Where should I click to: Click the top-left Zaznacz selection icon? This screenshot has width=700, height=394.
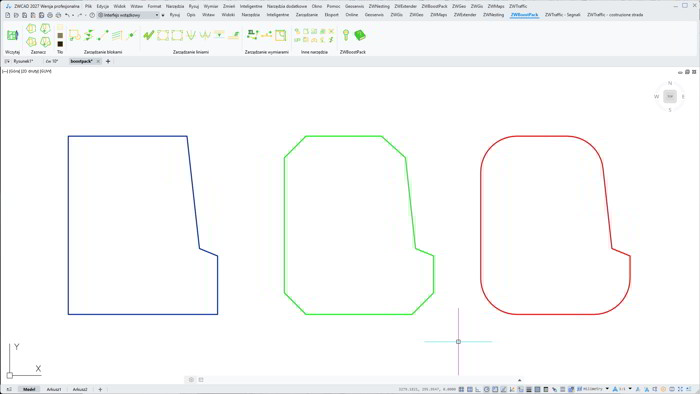tap(31, 29)
